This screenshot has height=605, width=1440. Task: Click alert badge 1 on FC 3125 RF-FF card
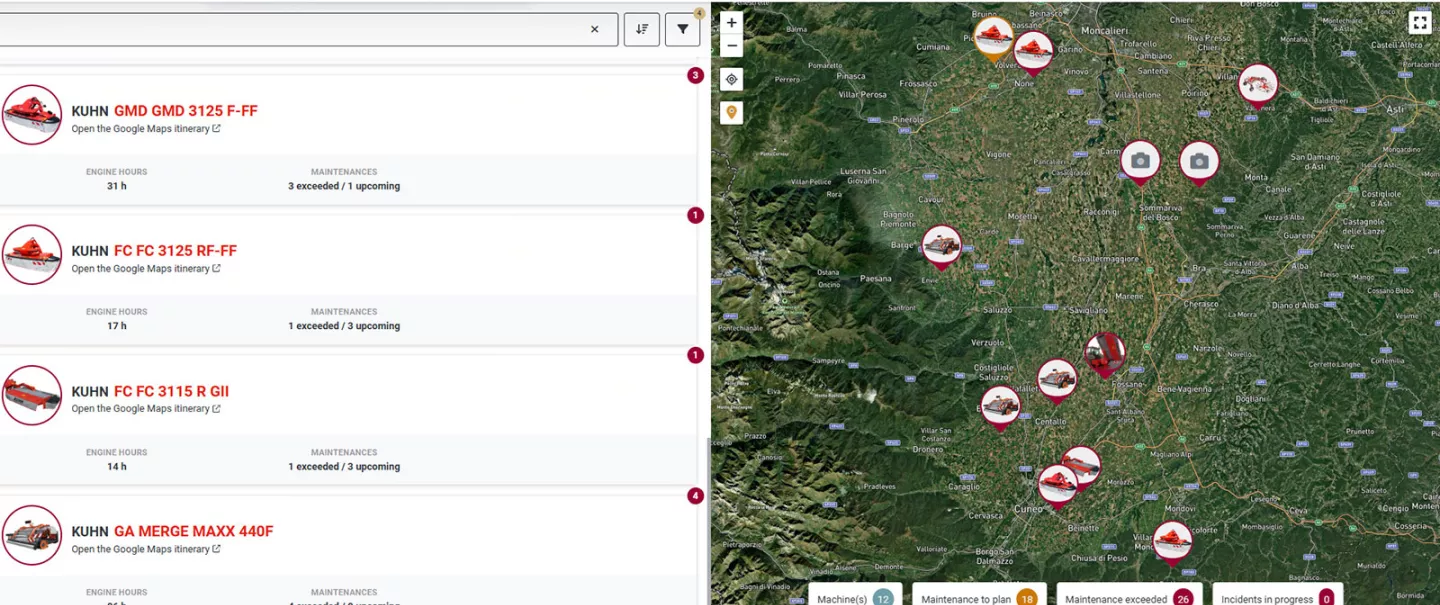point(696,215)
